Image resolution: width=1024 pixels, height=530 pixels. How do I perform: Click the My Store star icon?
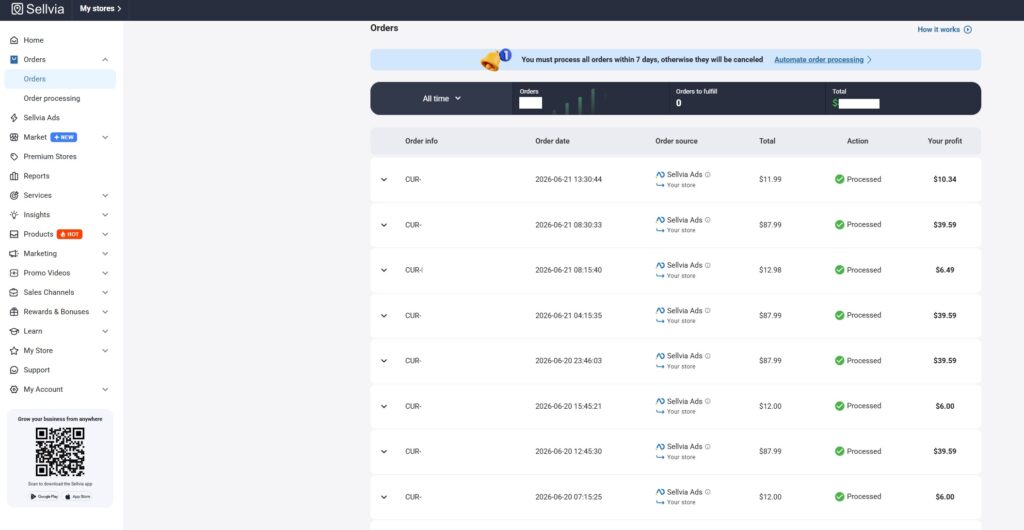click(14, 351)
